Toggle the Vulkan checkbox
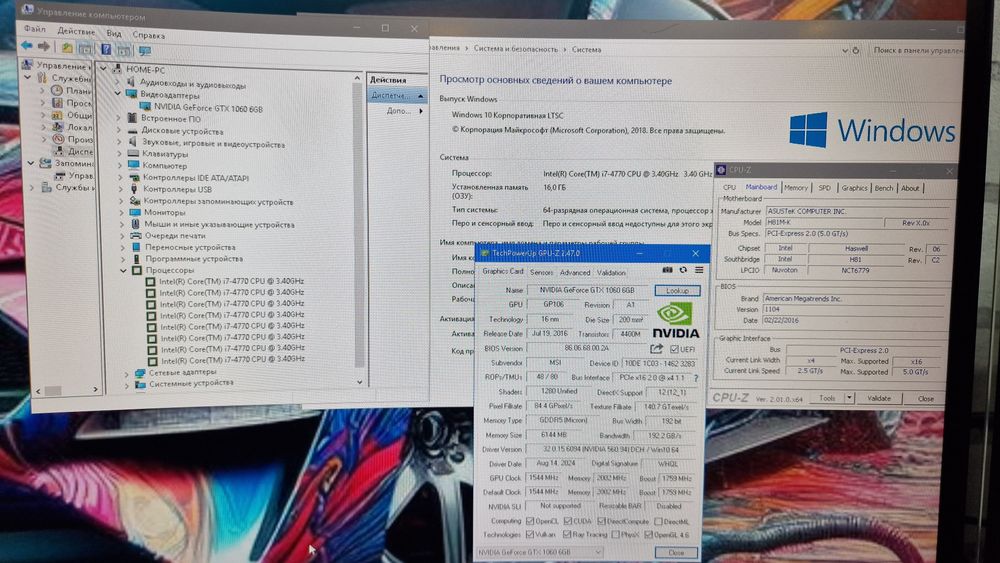The image size is (1000, 563). 530,534
